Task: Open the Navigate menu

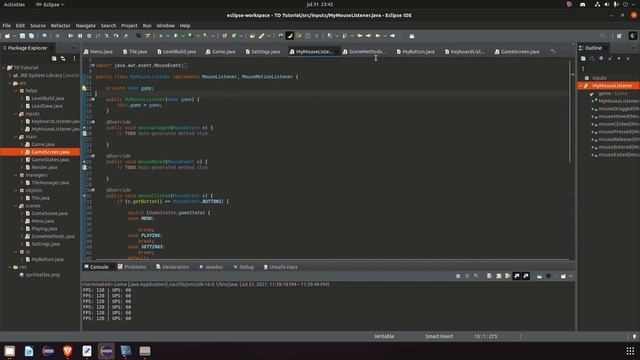Action: pyautogui.click(x=85, y=25)
